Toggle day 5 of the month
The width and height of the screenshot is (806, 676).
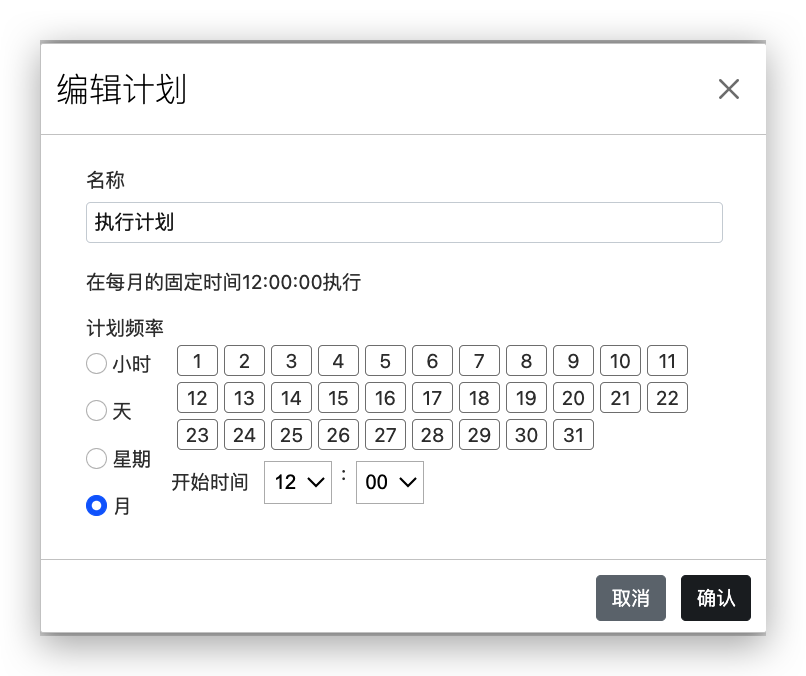(x=386, y=361)
